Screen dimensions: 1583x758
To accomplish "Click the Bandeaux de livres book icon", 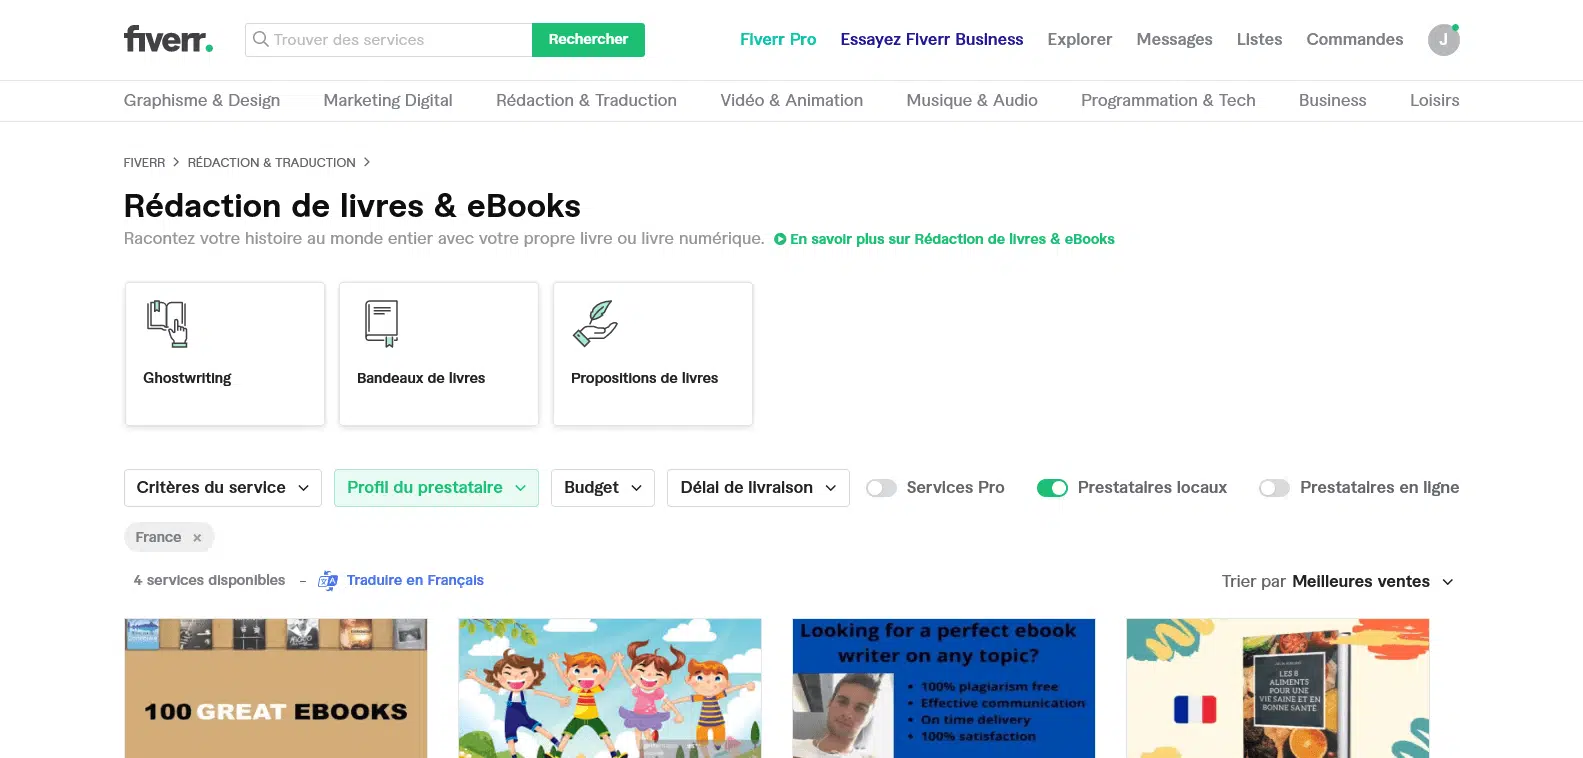I will click(382, 324).
